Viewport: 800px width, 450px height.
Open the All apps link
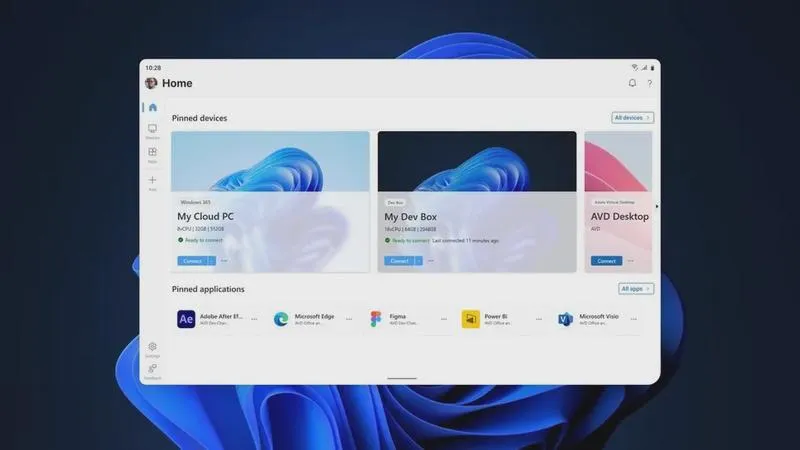636,289
